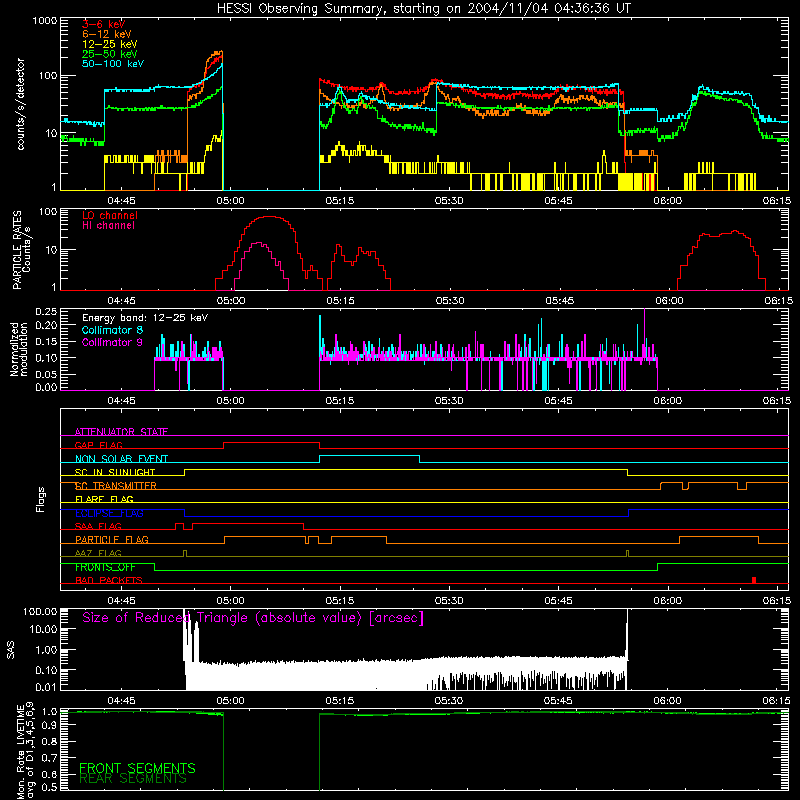Click the ECLIPSE FLAG label
The width and height of the screenshot is (800, 800).
tap(109, 513)
